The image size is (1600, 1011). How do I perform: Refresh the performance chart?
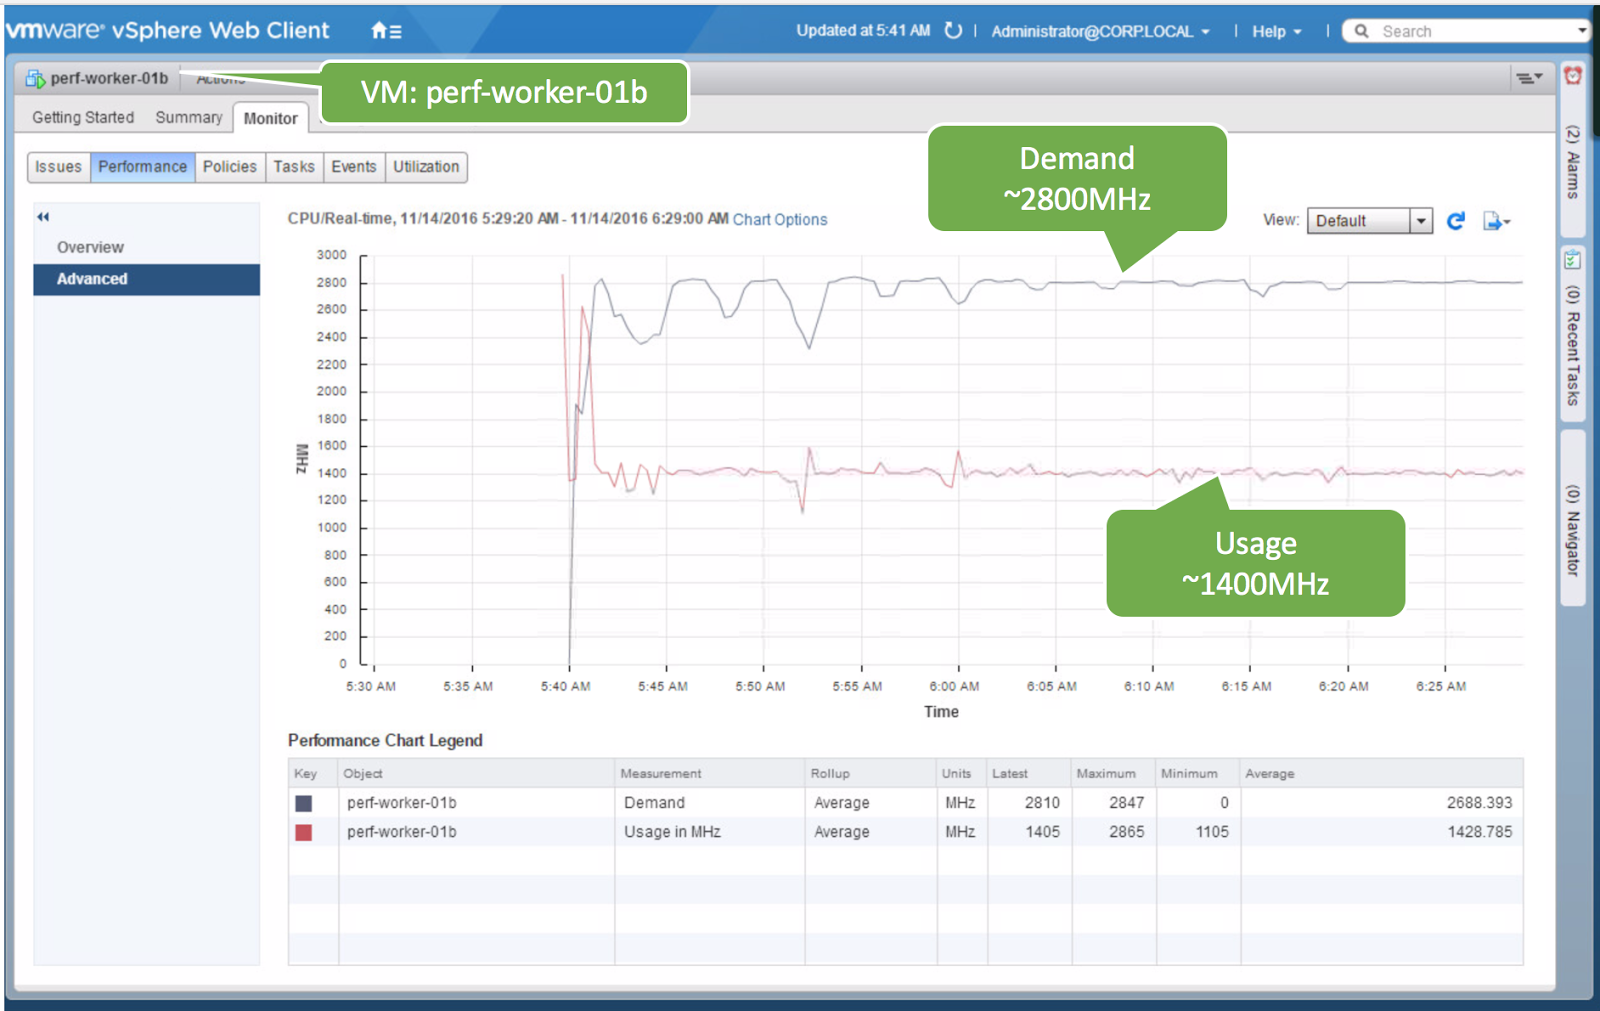[1456, 220]
